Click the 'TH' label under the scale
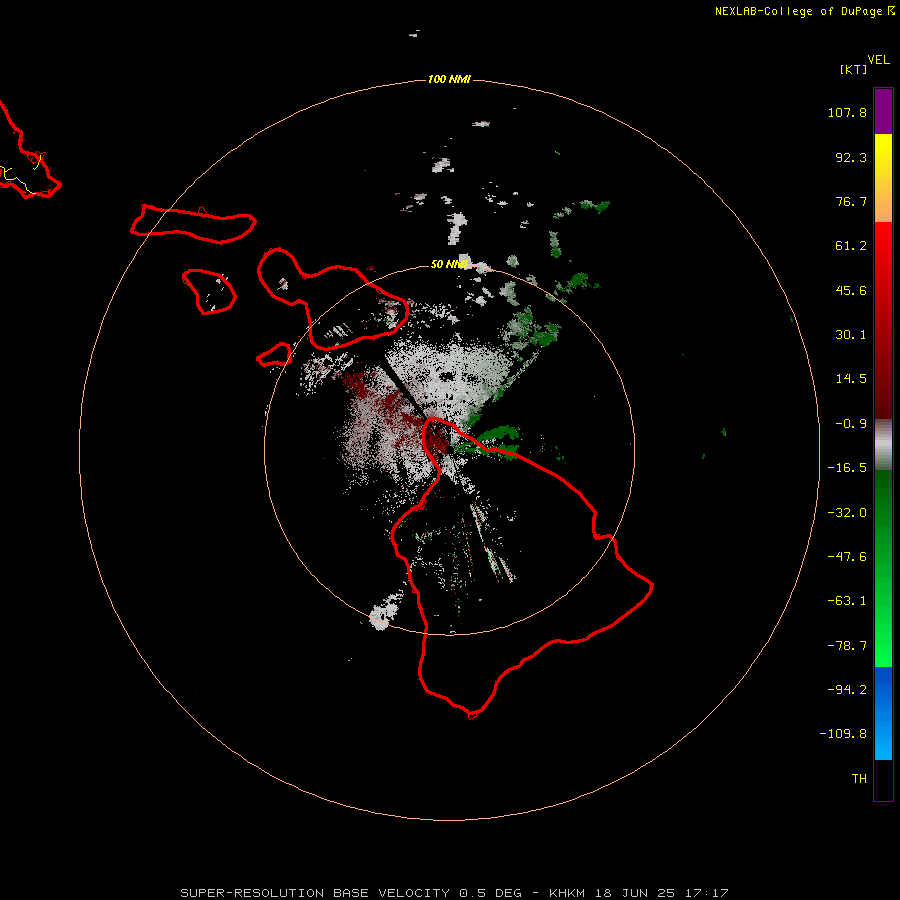 click(x=859, y=779)
